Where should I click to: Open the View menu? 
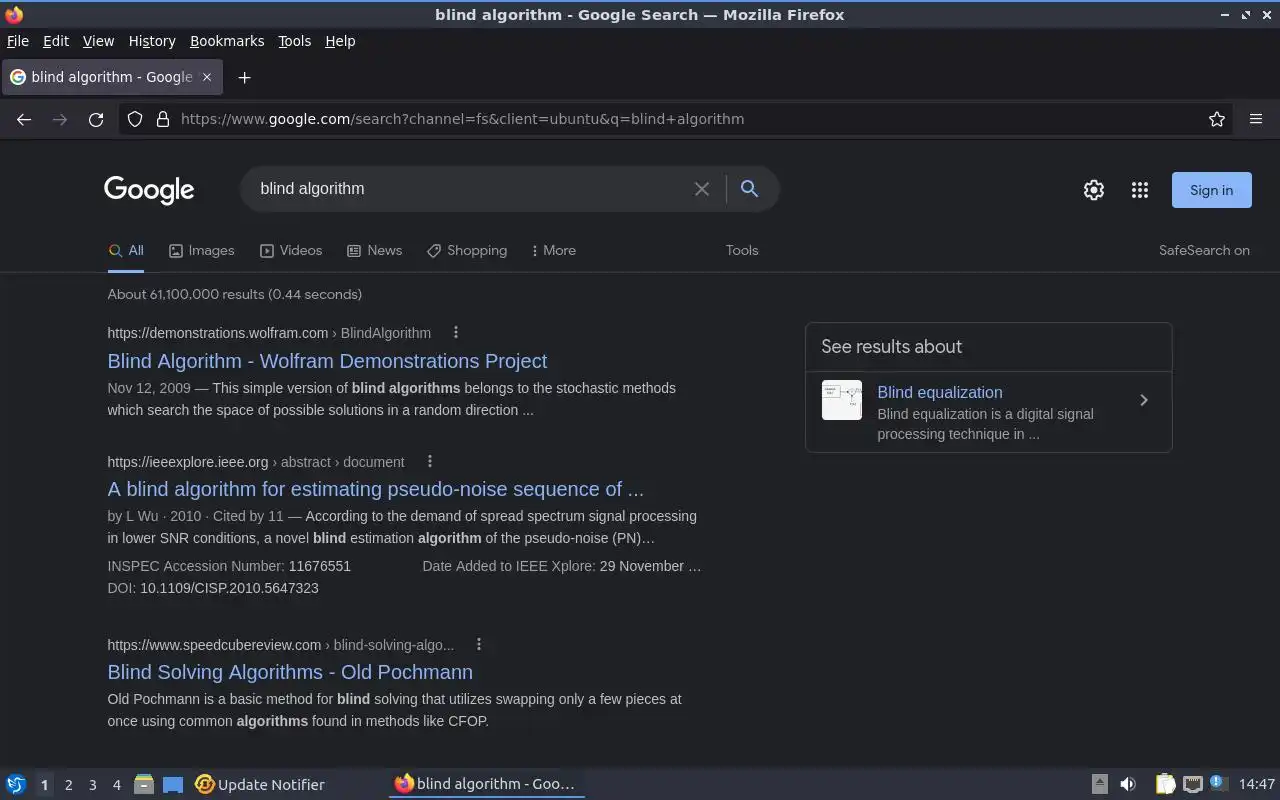pyautogui.click(x=98, y=41)
